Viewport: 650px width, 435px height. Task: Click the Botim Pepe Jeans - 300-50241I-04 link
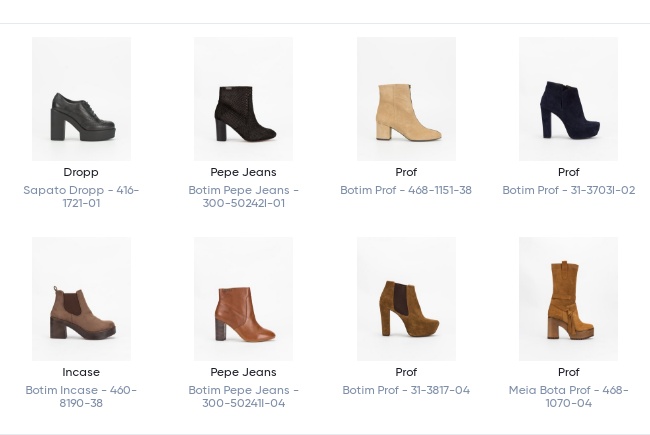click(x=243, y=396)
